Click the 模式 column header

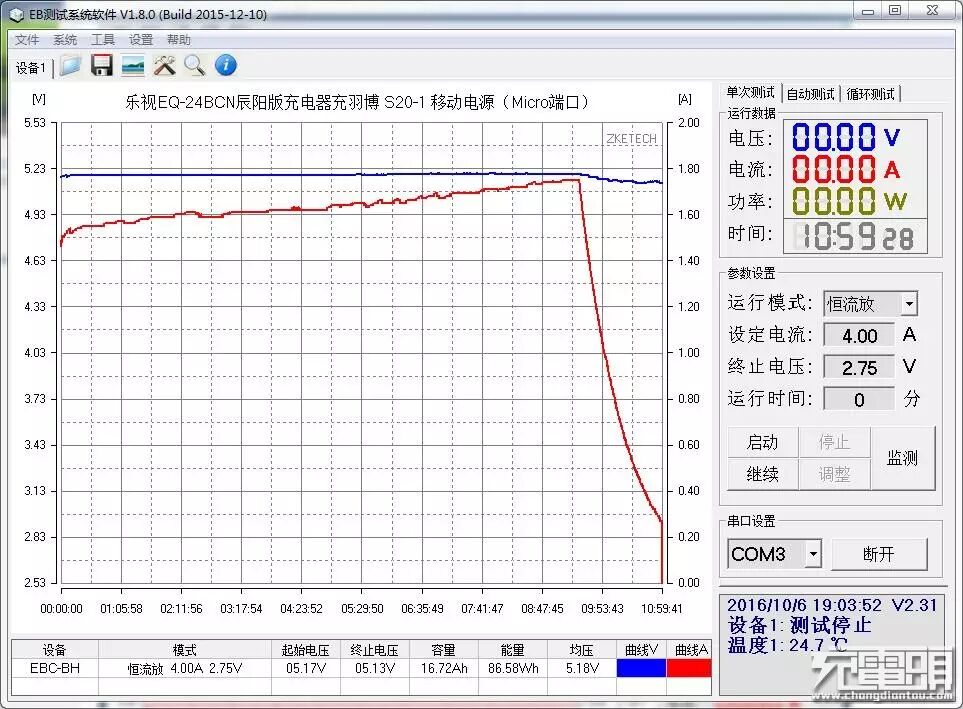click(x=185, y=650)
